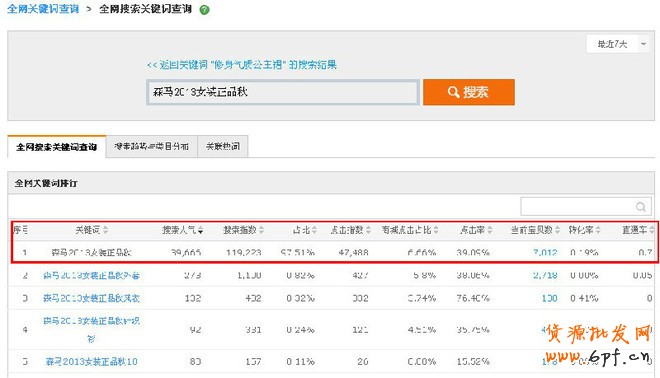Sort table by 占比 column

[305, 230]
